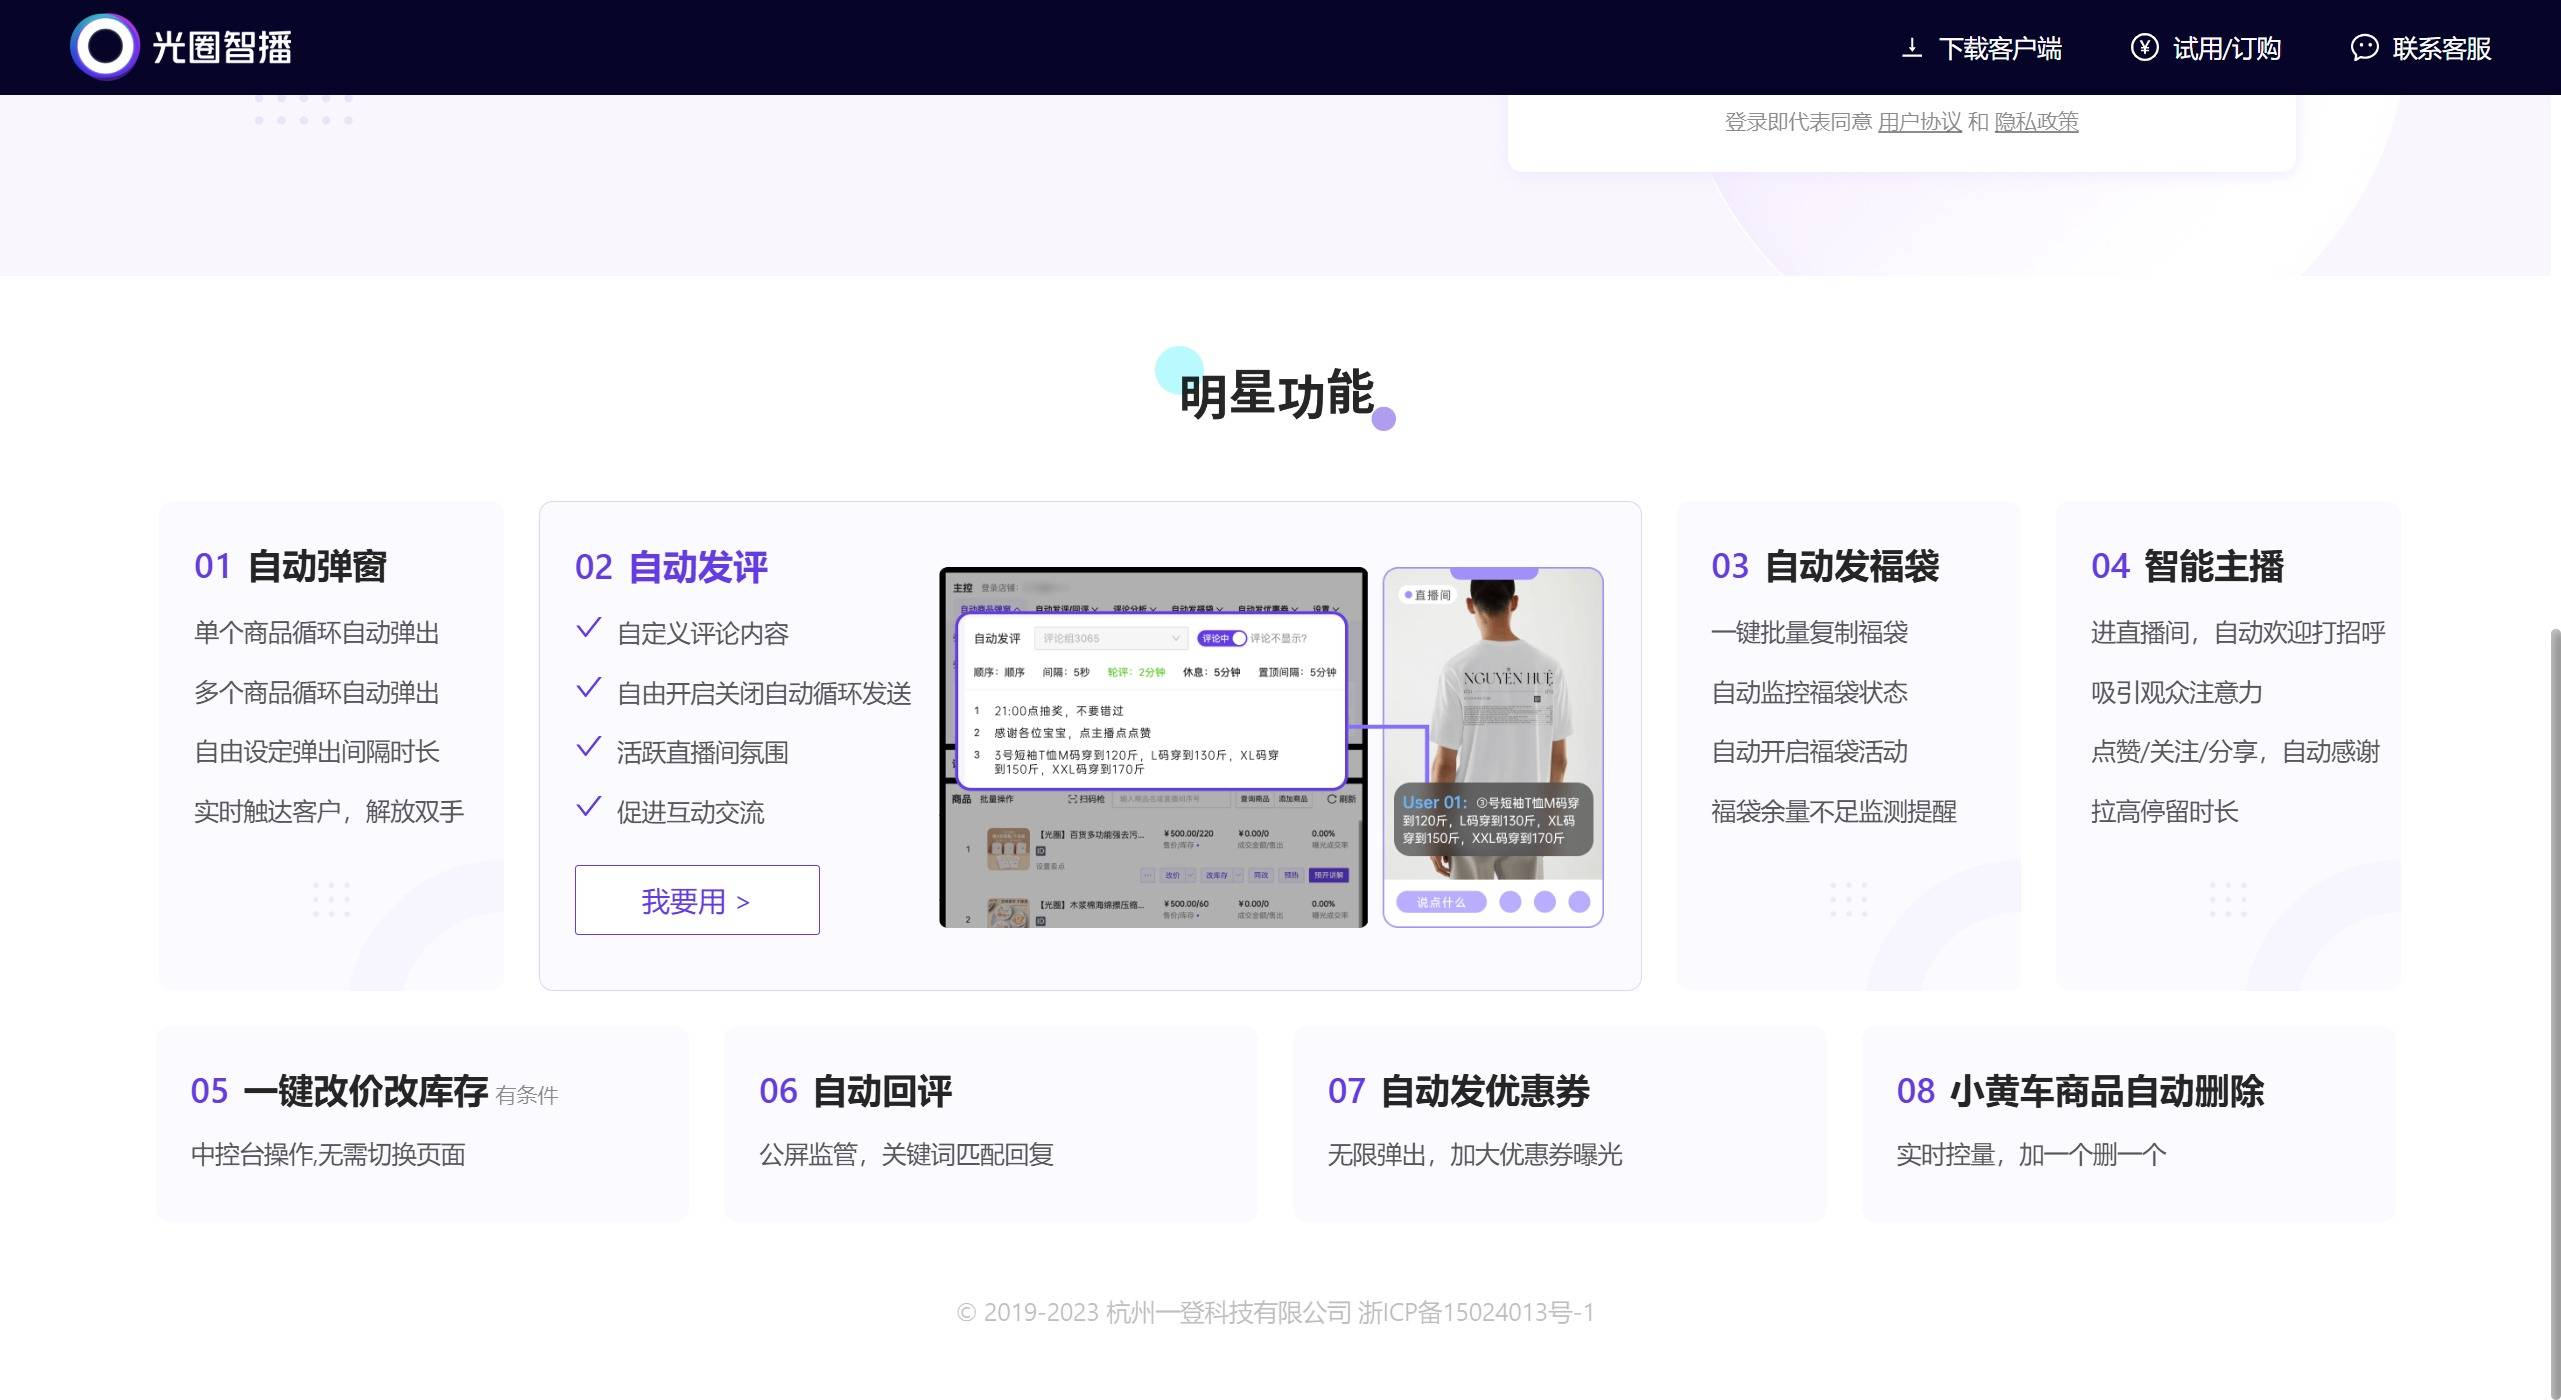Select the 主控 tab
Screen dimensions: 2561x1400
(x=963, y=587)
